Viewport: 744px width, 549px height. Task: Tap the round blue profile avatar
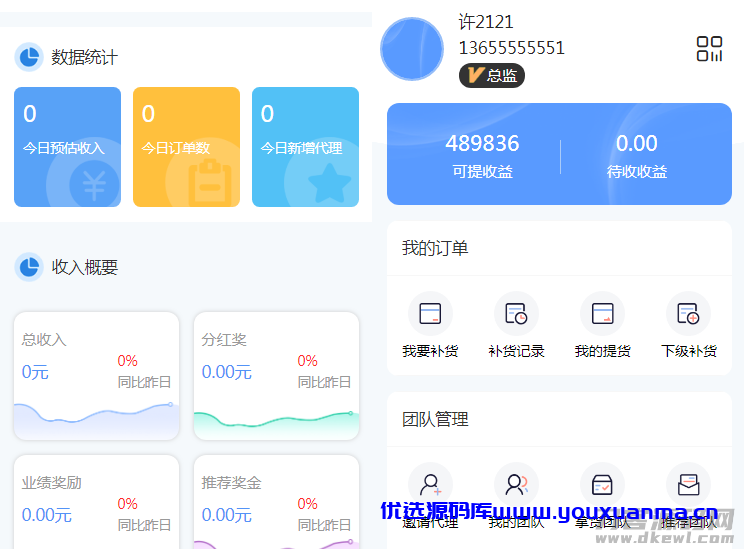click(x=412, y=49)
